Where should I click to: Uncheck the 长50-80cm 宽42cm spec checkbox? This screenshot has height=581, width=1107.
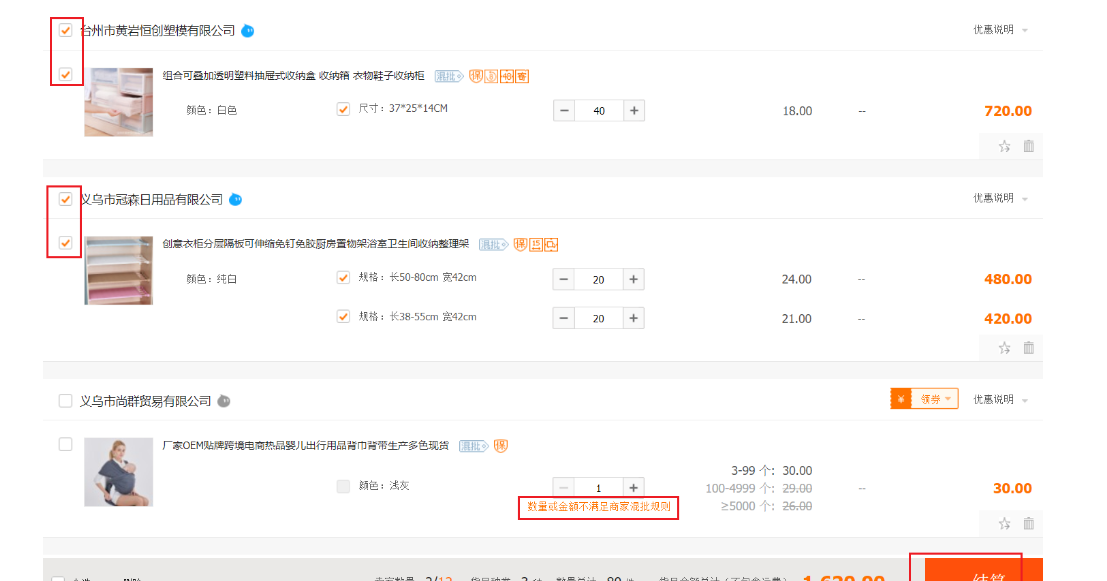coord(343,277)
